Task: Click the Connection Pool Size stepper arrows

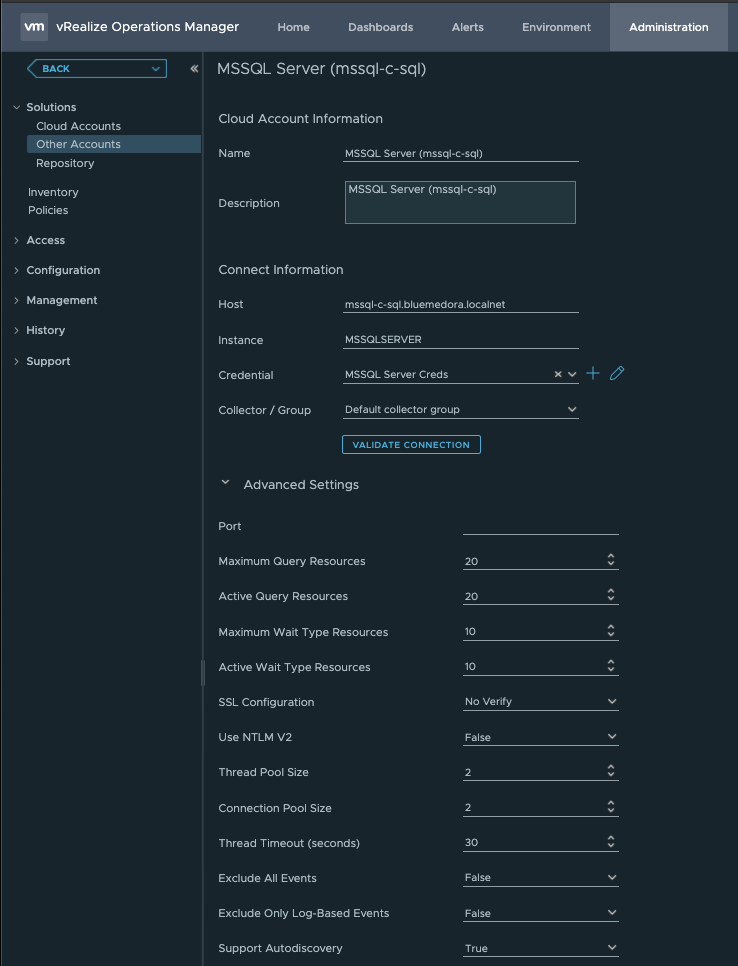Action: click(610, 804)
